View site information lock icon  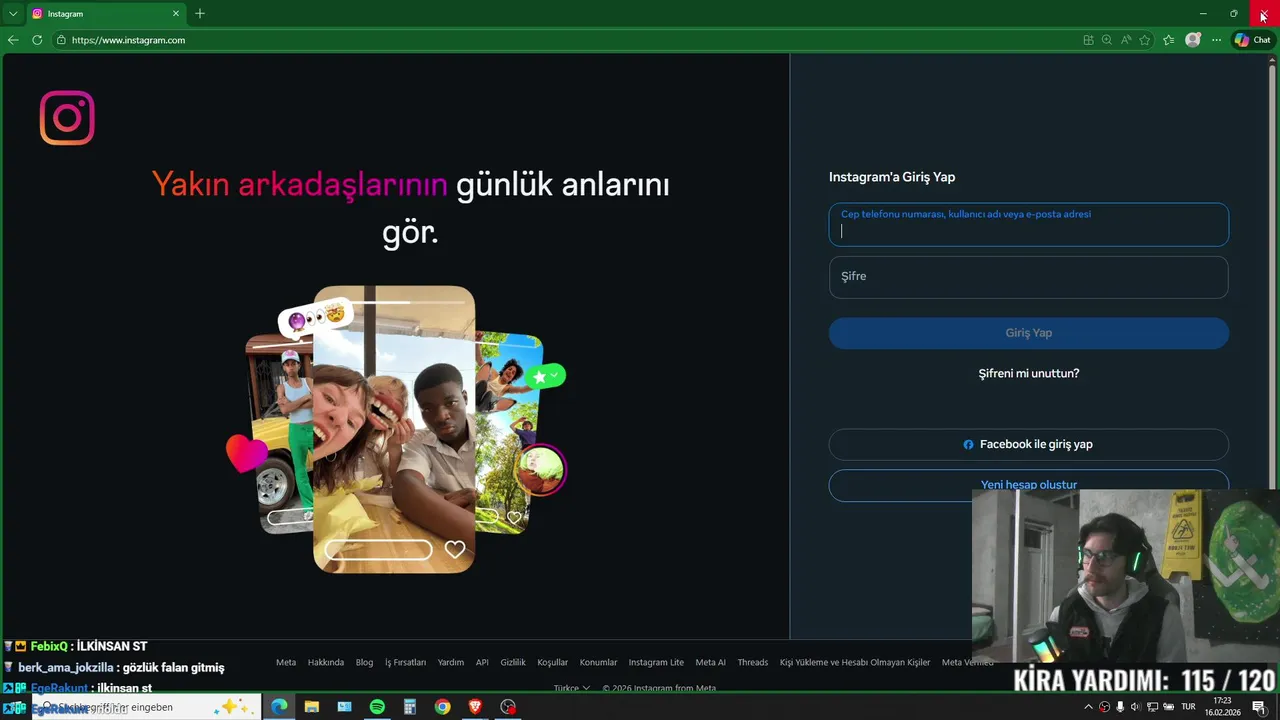tap(61, 40)
